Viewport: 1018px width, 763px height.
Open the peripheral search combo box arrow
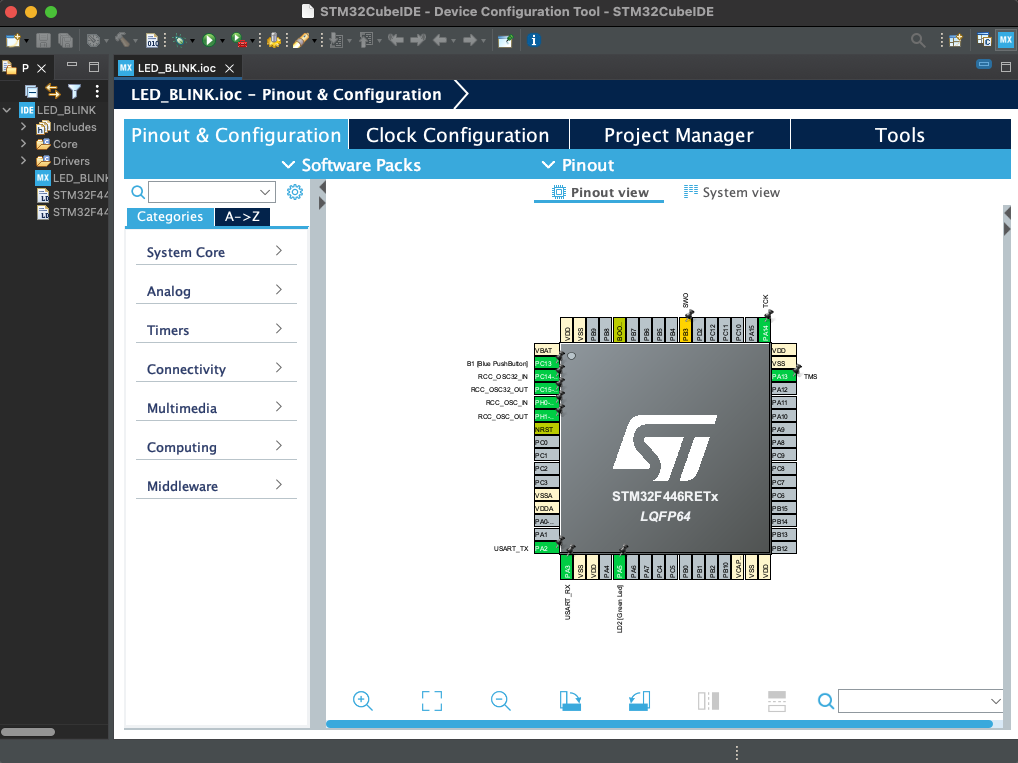(x=265, y=192)
